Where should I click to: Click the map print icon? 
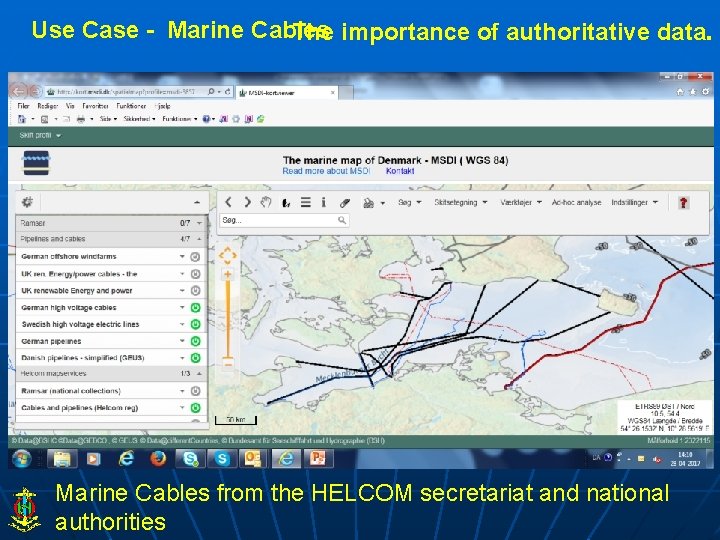(x=368, y=203)
